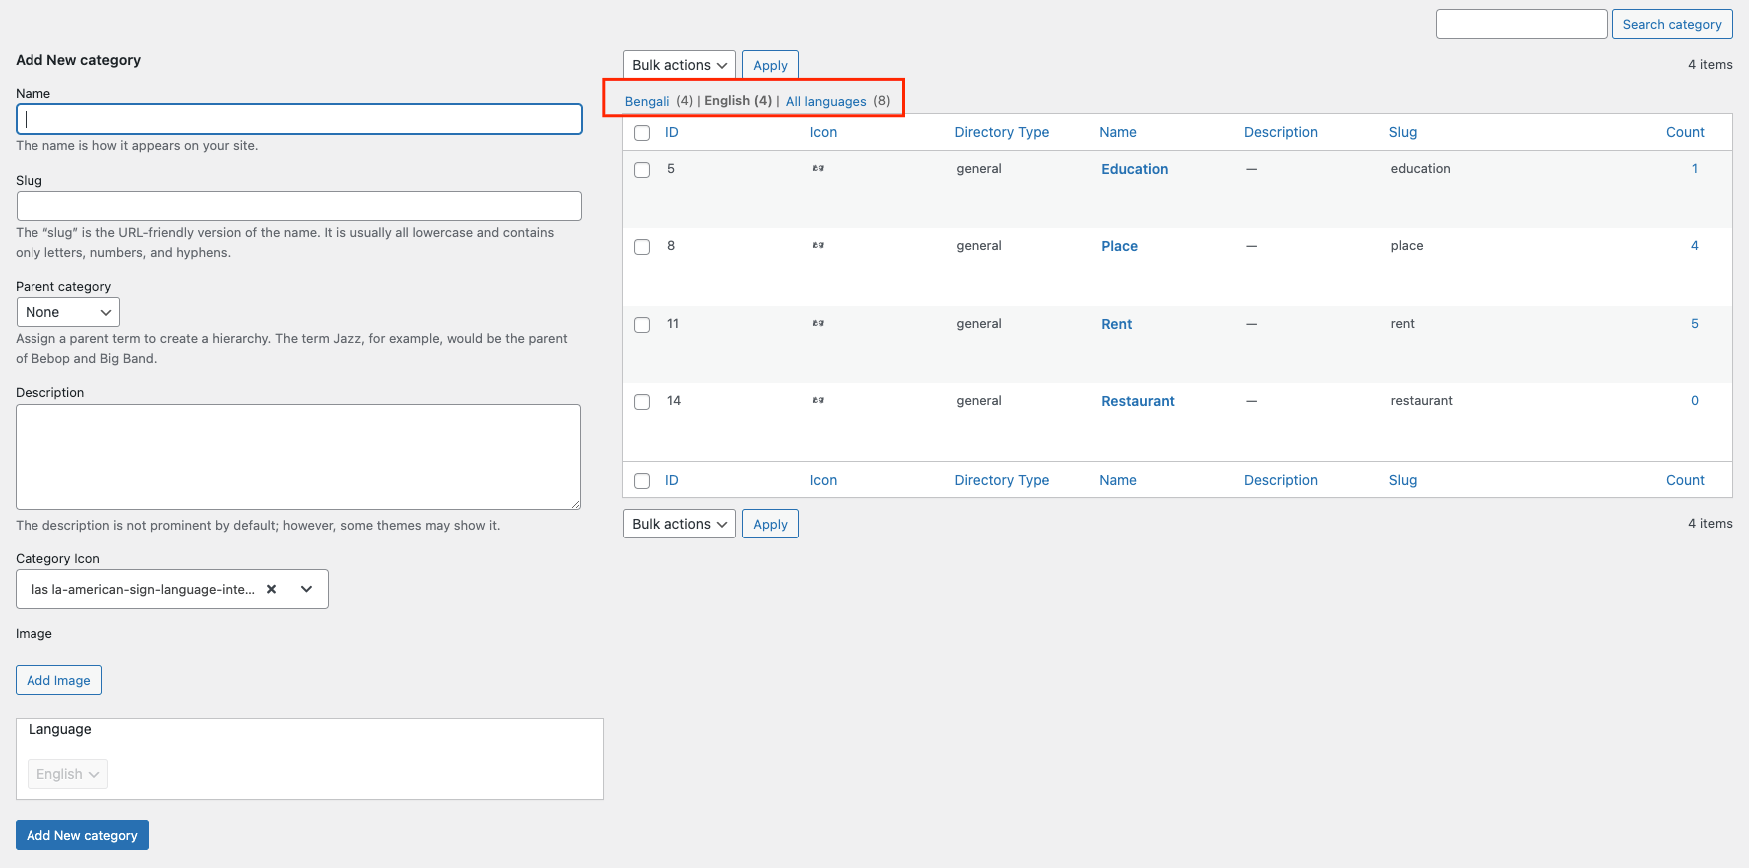Viewport: 1749px width, 868px height.
Task: Open the Category Icon chevron dropdown
Action: pos(307,589)
